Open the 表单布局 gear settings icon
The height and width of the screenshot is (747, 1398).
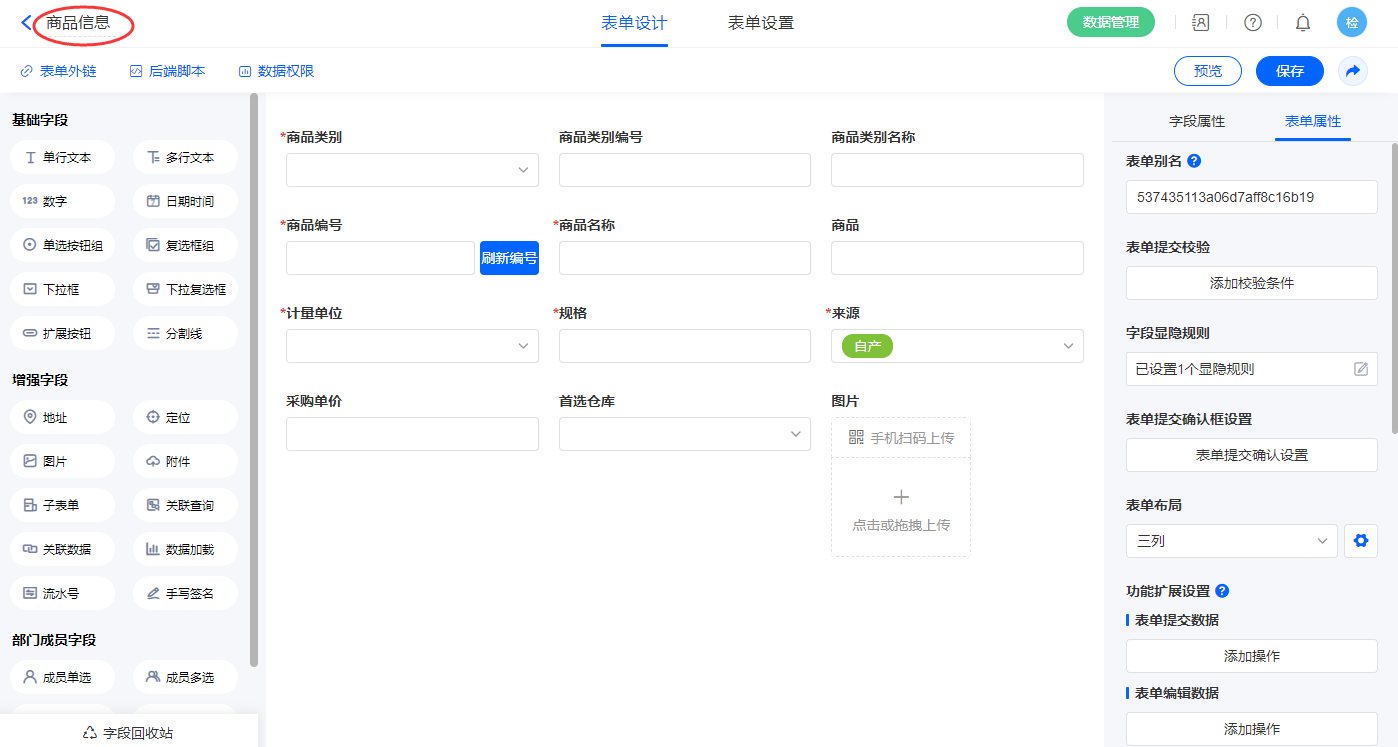pyautogui.click(x=1360, y=541)
